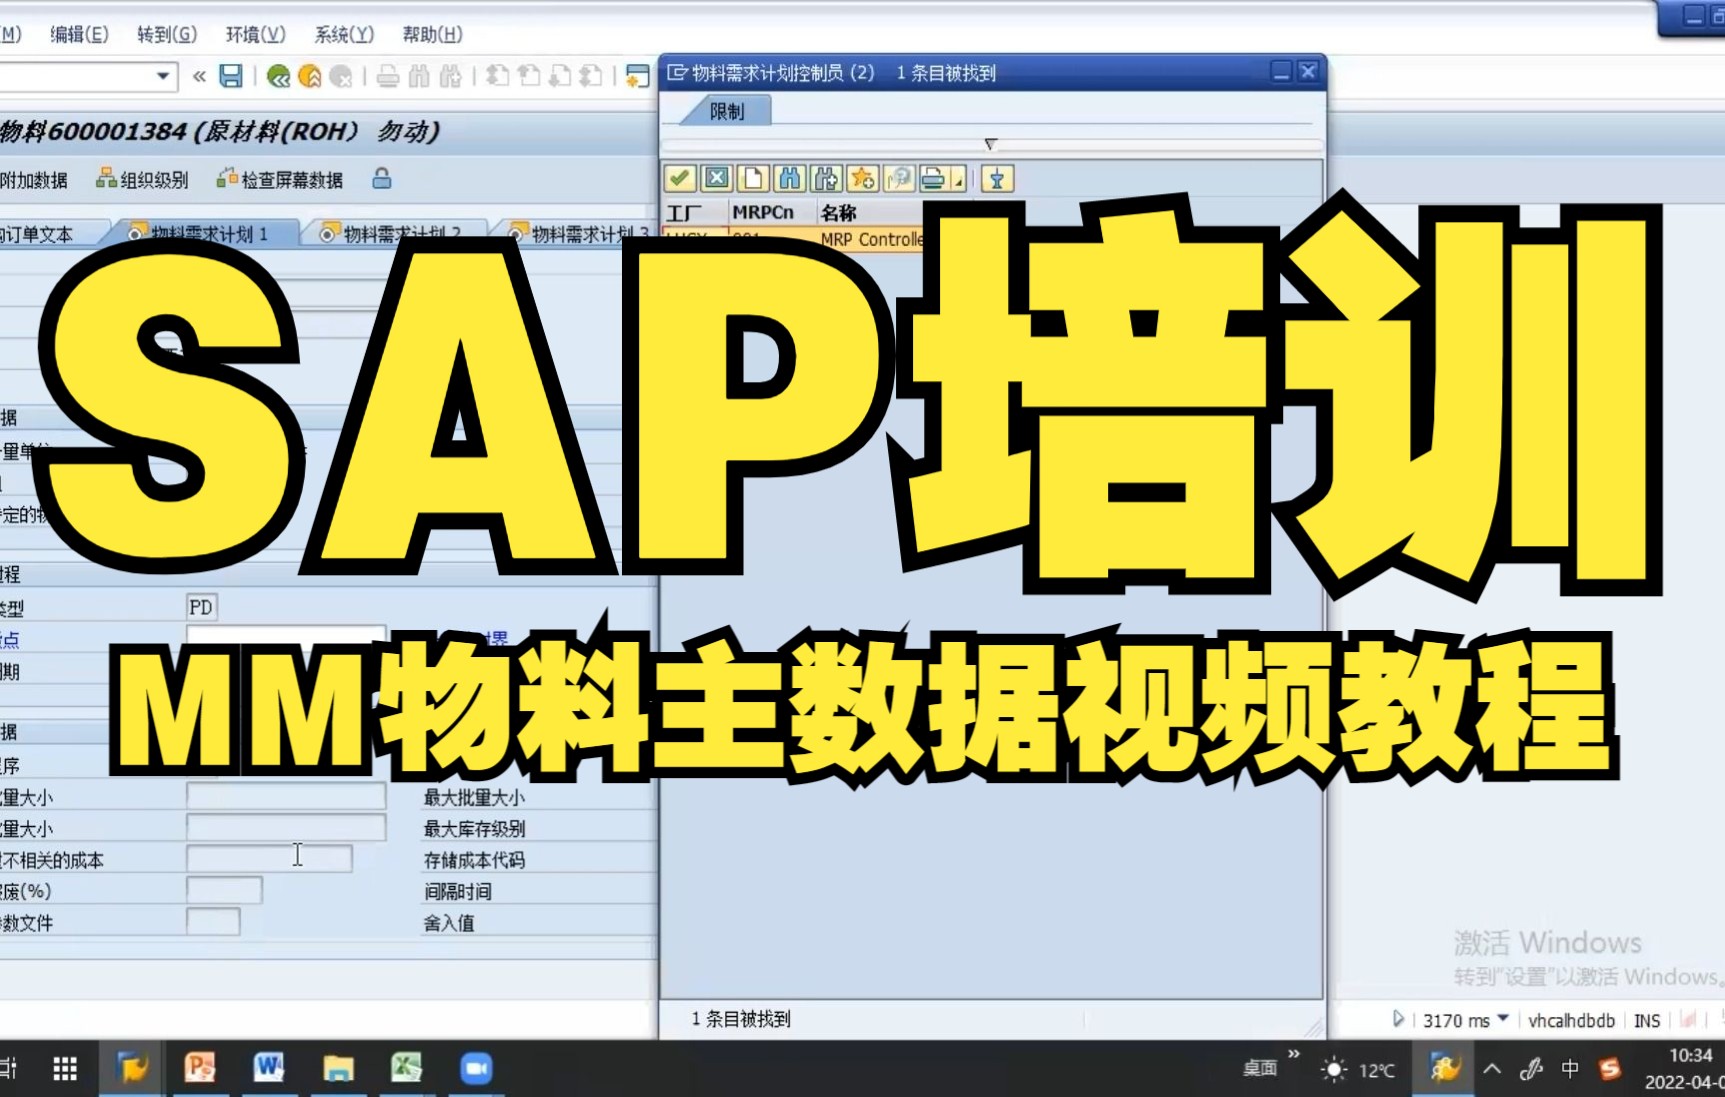
Task: Click the First Page icon in the toolbar
Action: [497, 76]
